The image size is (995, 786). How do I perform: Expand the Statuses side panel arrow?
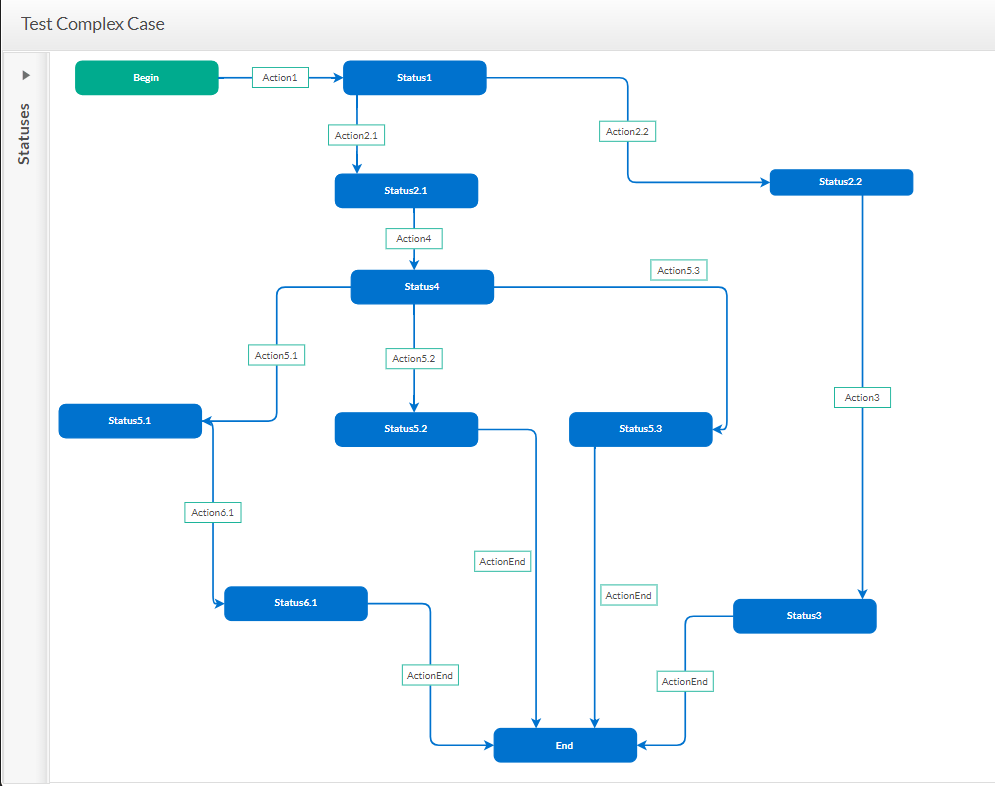pyautogui.click(x=26, y=75)
